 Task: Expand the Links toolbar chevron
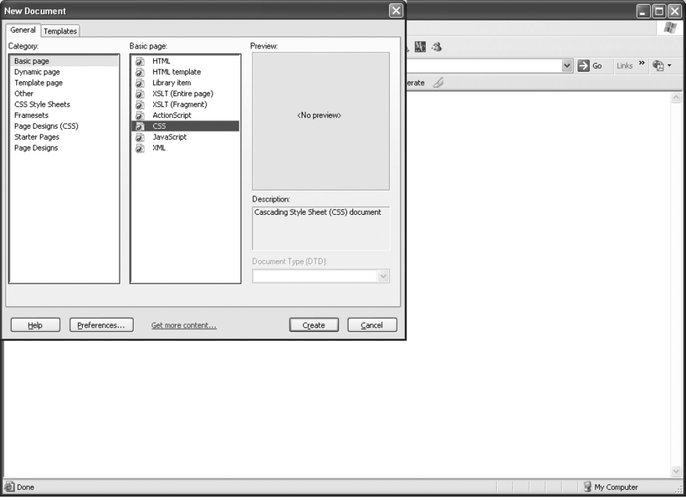642,63
